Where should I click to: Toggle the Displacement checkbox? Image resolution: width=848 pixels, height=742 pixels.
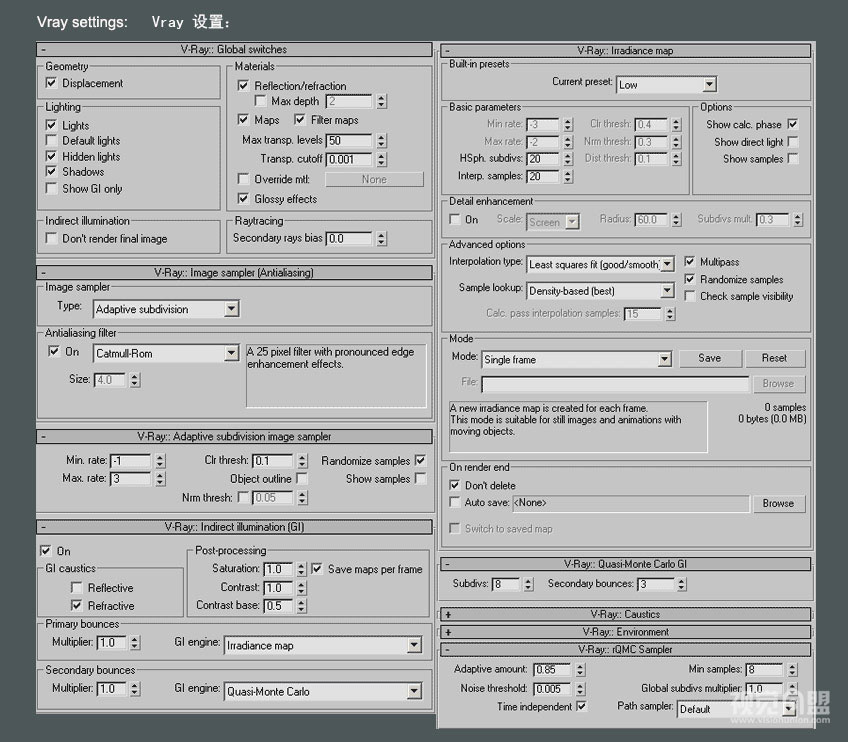click(x=52, y=84)
